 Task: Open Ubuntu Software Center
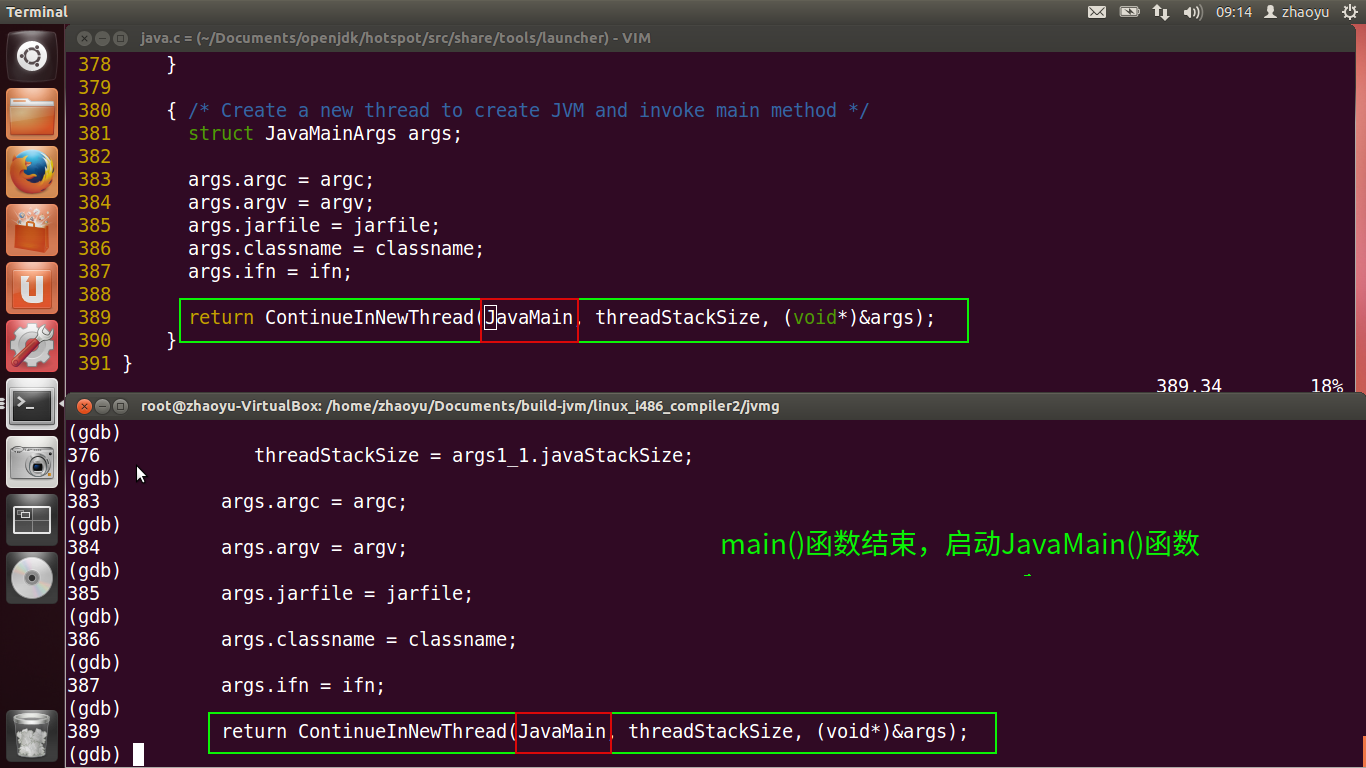tap(32, 230)
